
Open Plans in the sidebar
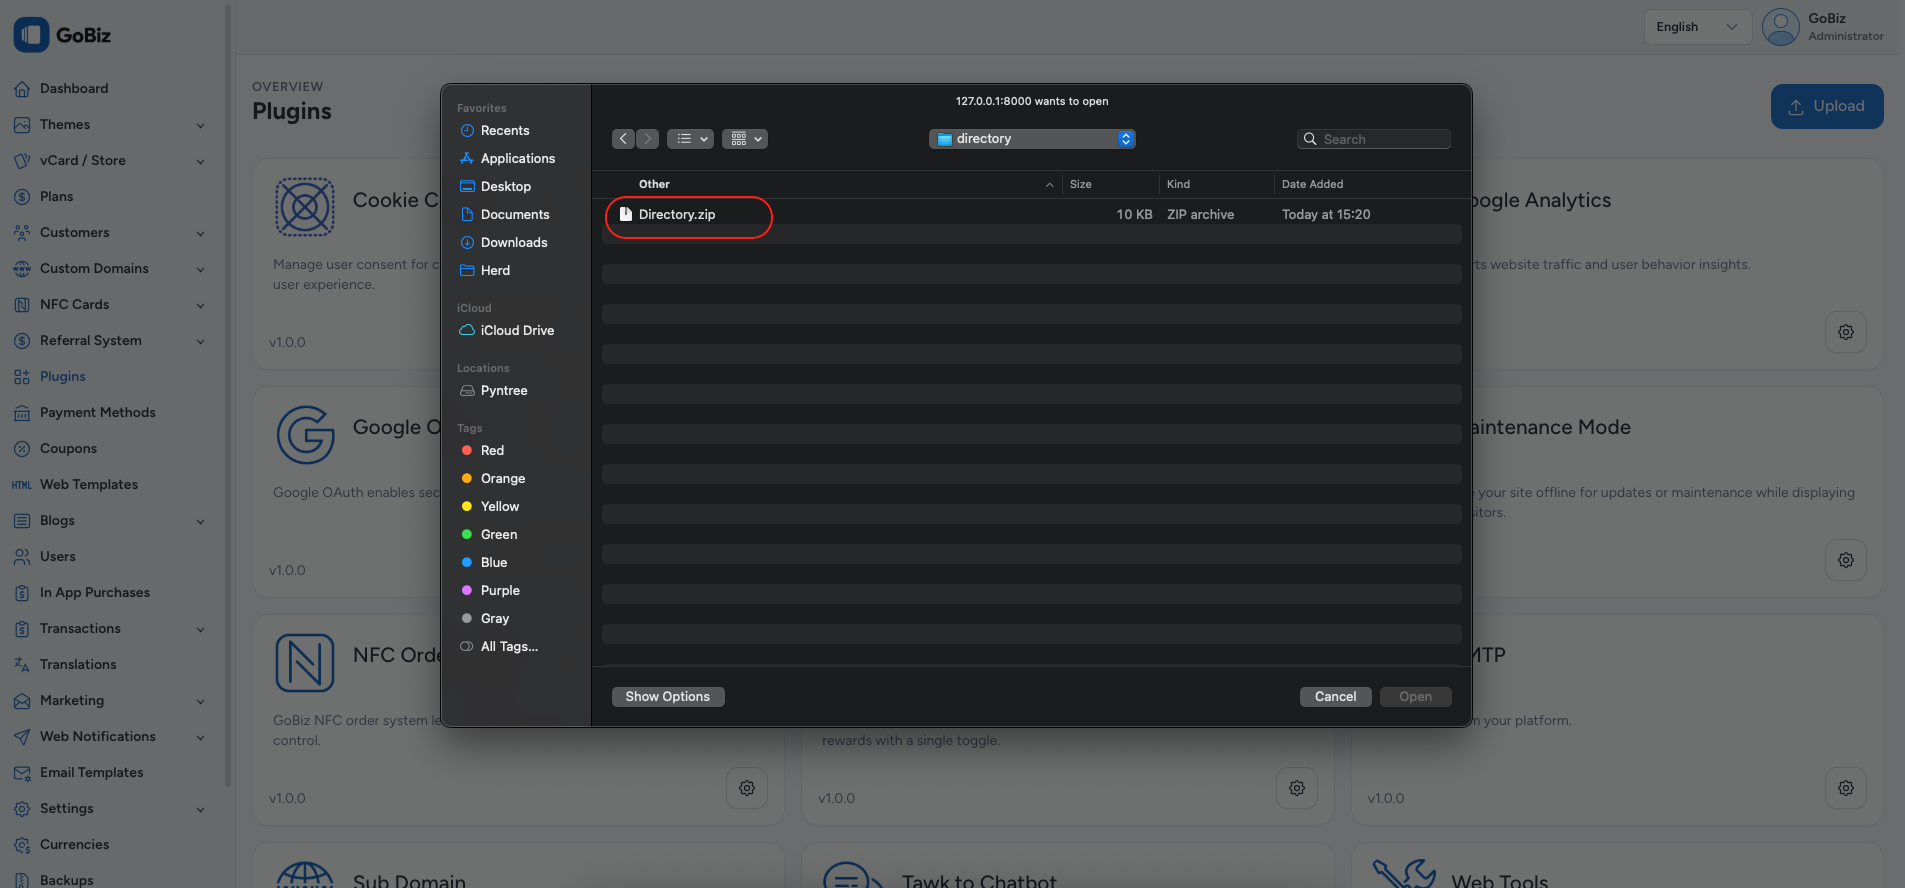[x=56, y=196]
